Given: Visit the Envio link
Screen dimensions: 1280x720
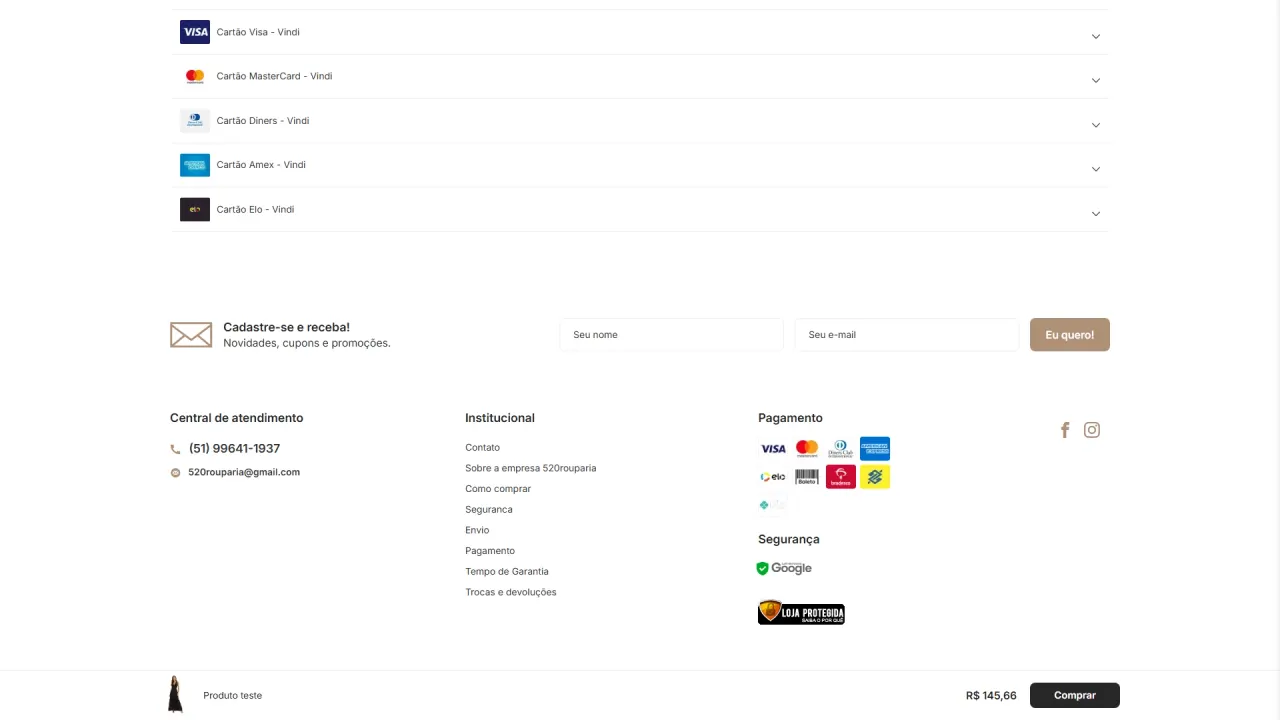Looking at the screenshot, I should pyautogui.click(x=477, y=530).
